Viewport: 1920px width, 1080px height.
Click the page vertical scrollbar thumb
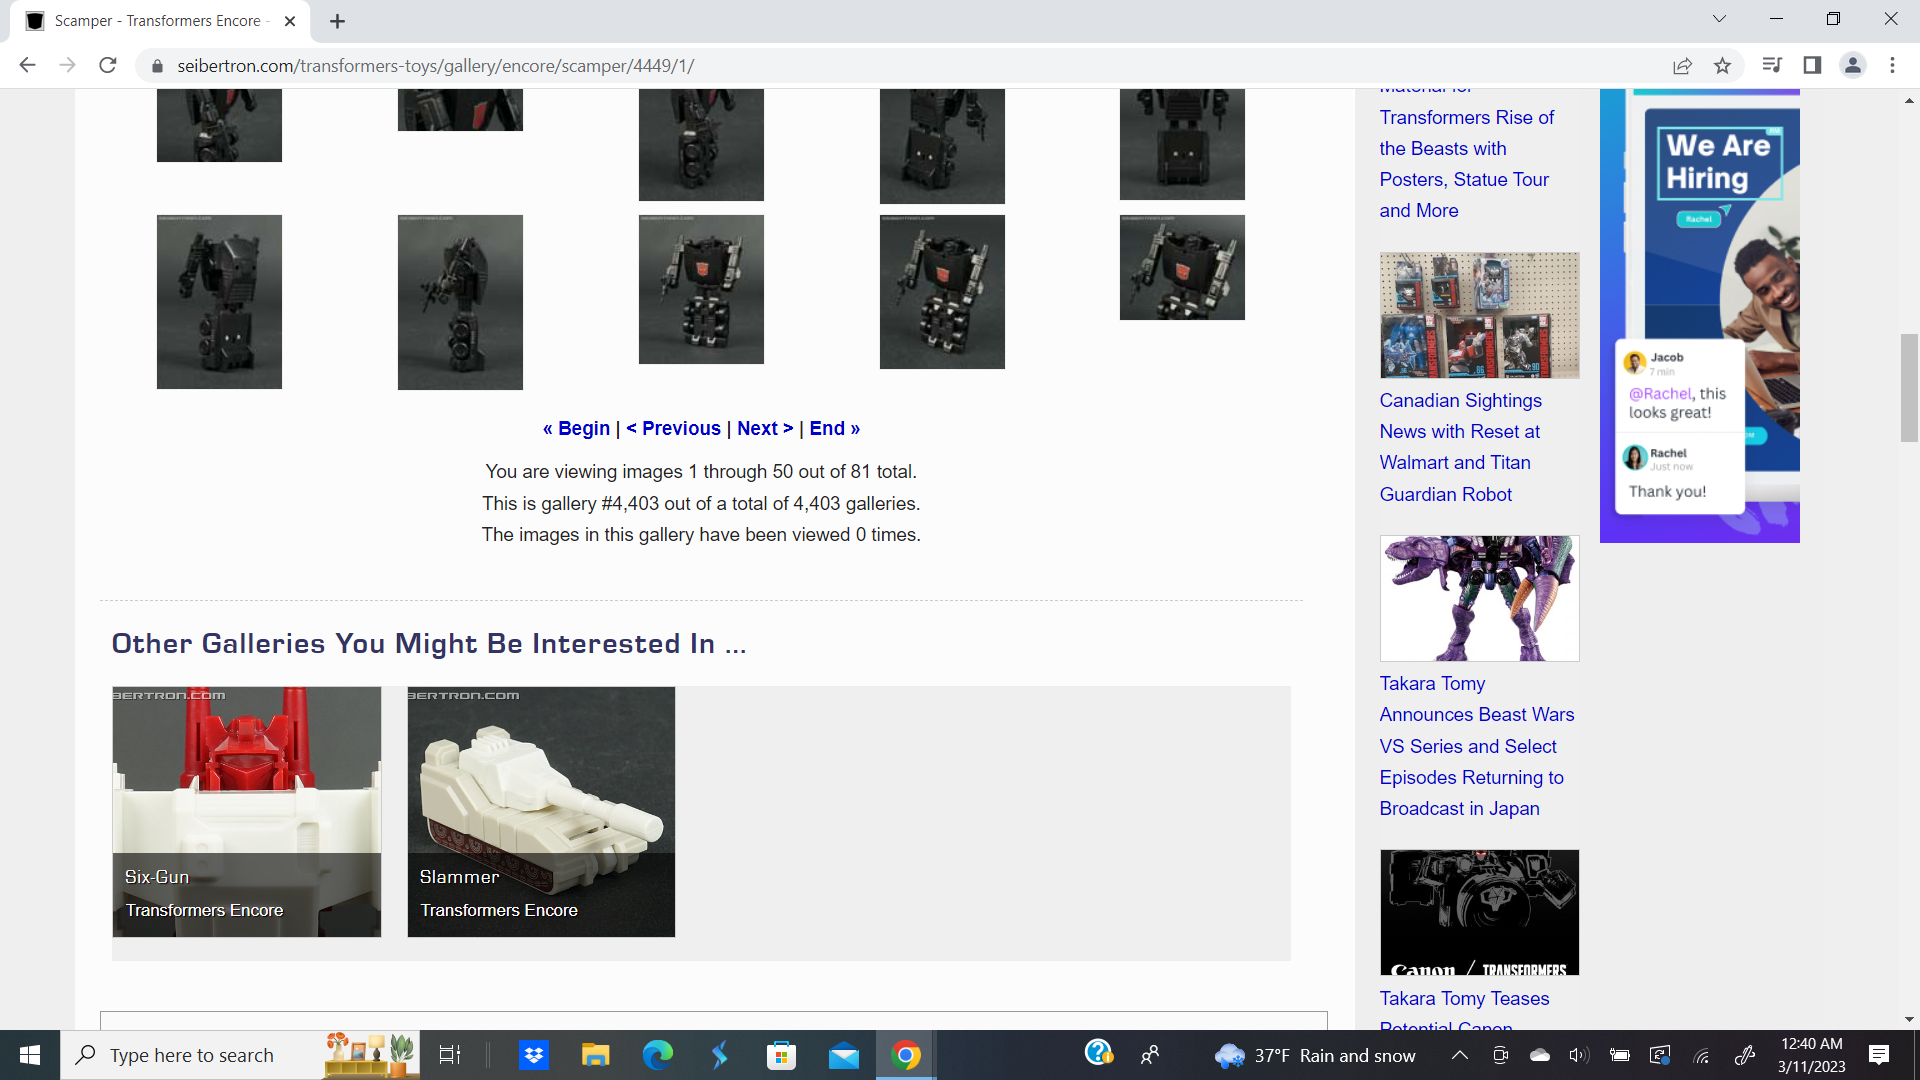[x=1909, y=388]
